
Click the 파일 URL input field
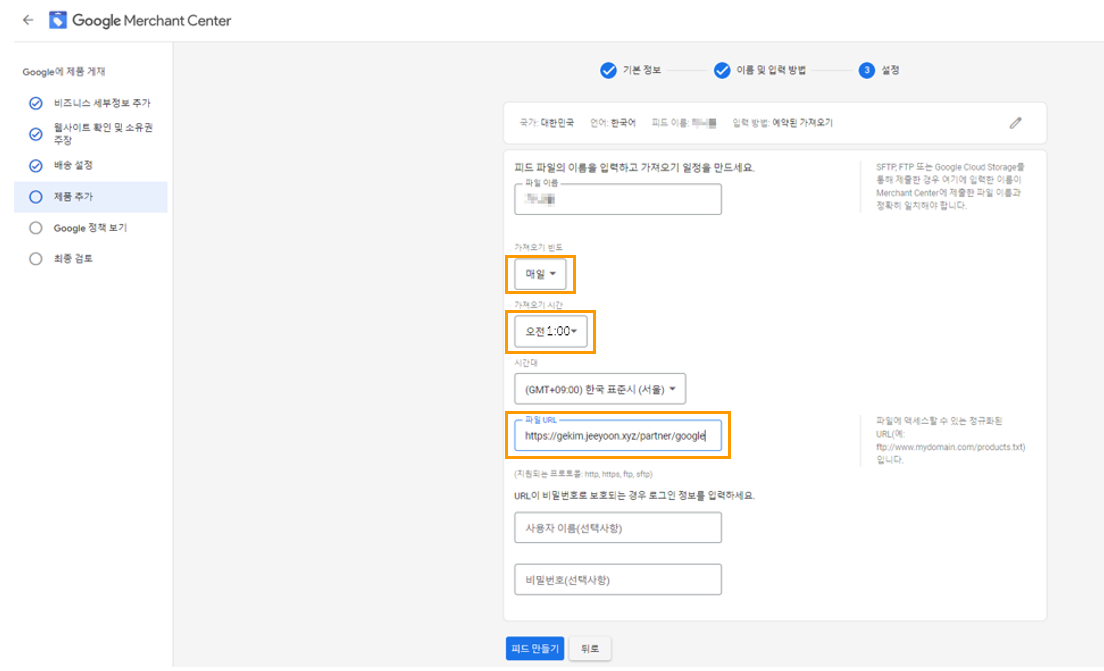pyautogui.click(x=617, y=436)
